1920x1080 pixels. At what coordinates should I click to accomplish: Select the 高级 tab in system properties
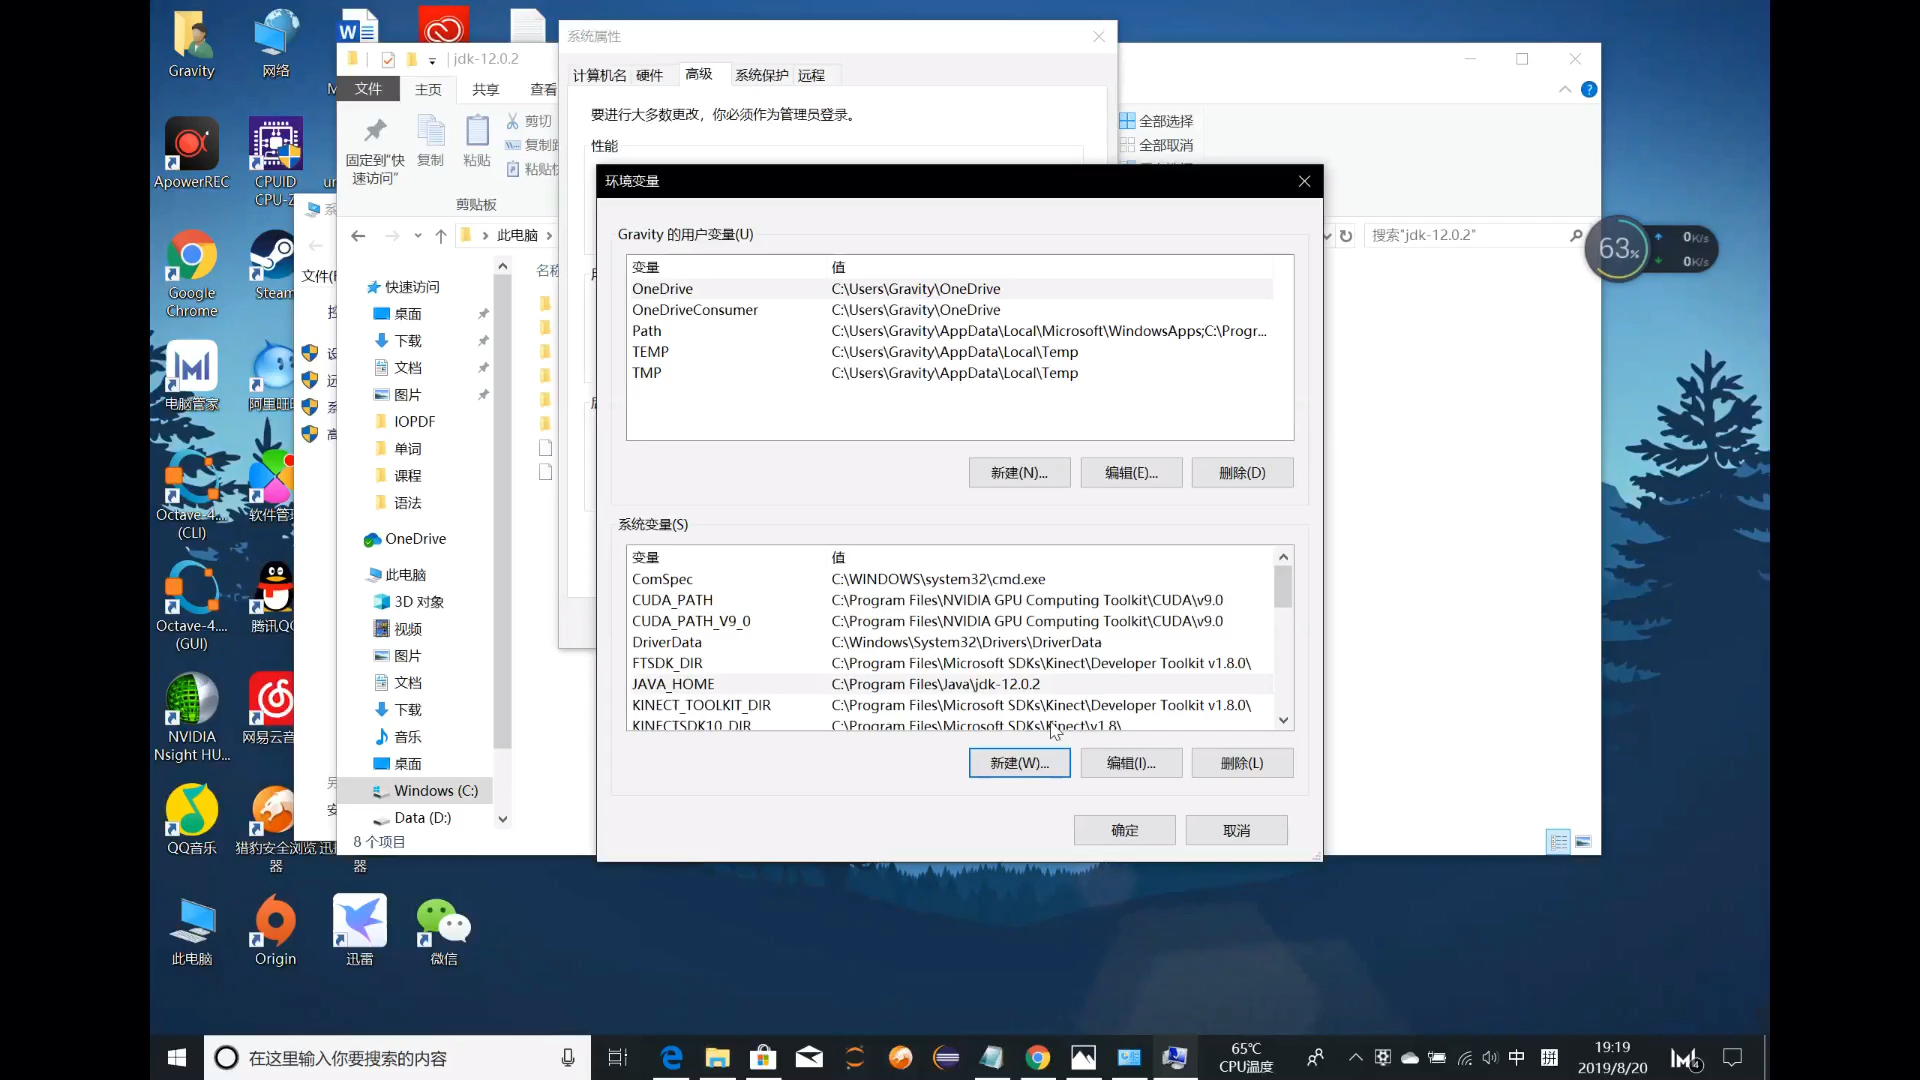[699, 74]
